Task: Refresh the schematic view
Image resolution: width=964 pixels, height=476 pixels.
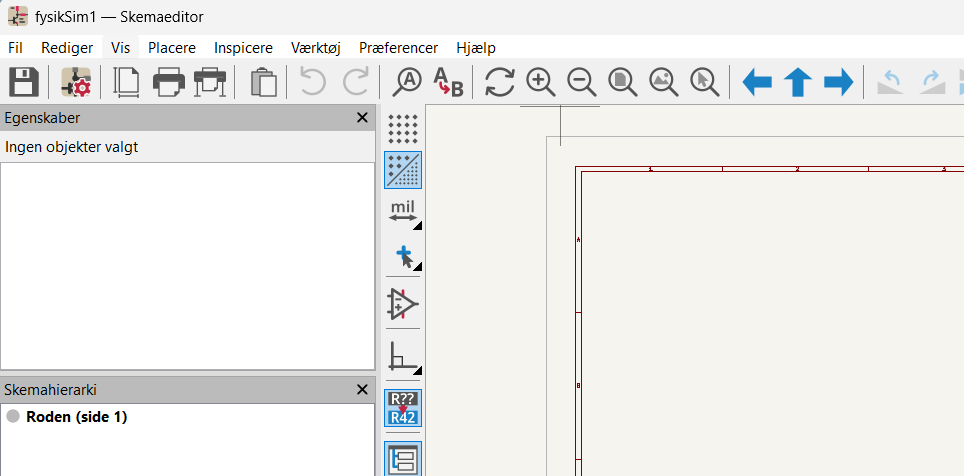Action: click(500, 82)
